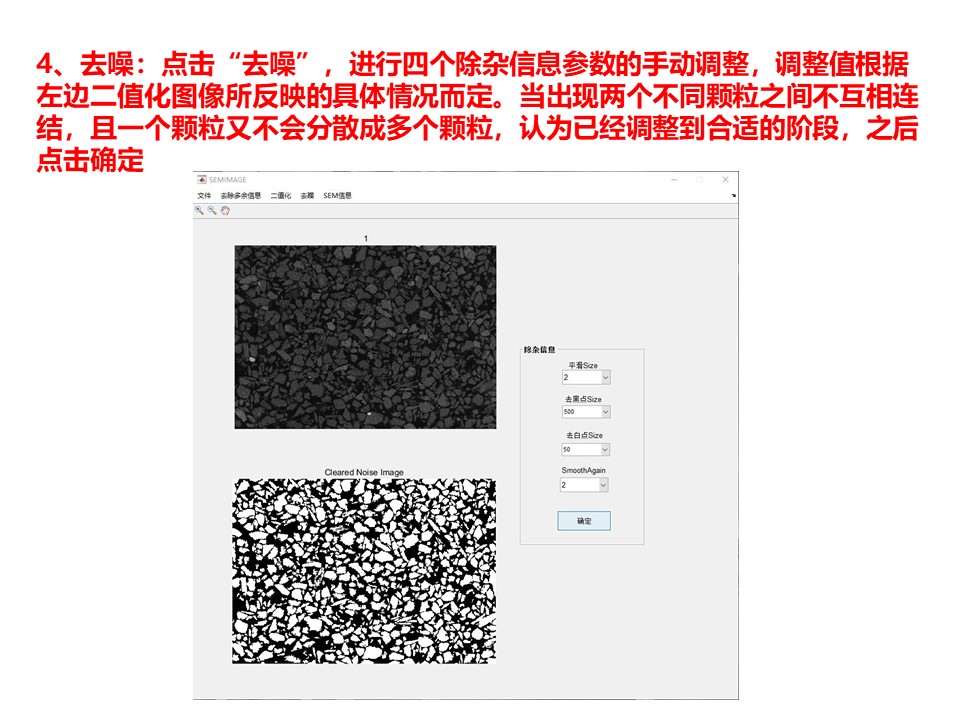Click the 去白点Size label
Viewport: 960px width, 720px height.
coord(584,435)
